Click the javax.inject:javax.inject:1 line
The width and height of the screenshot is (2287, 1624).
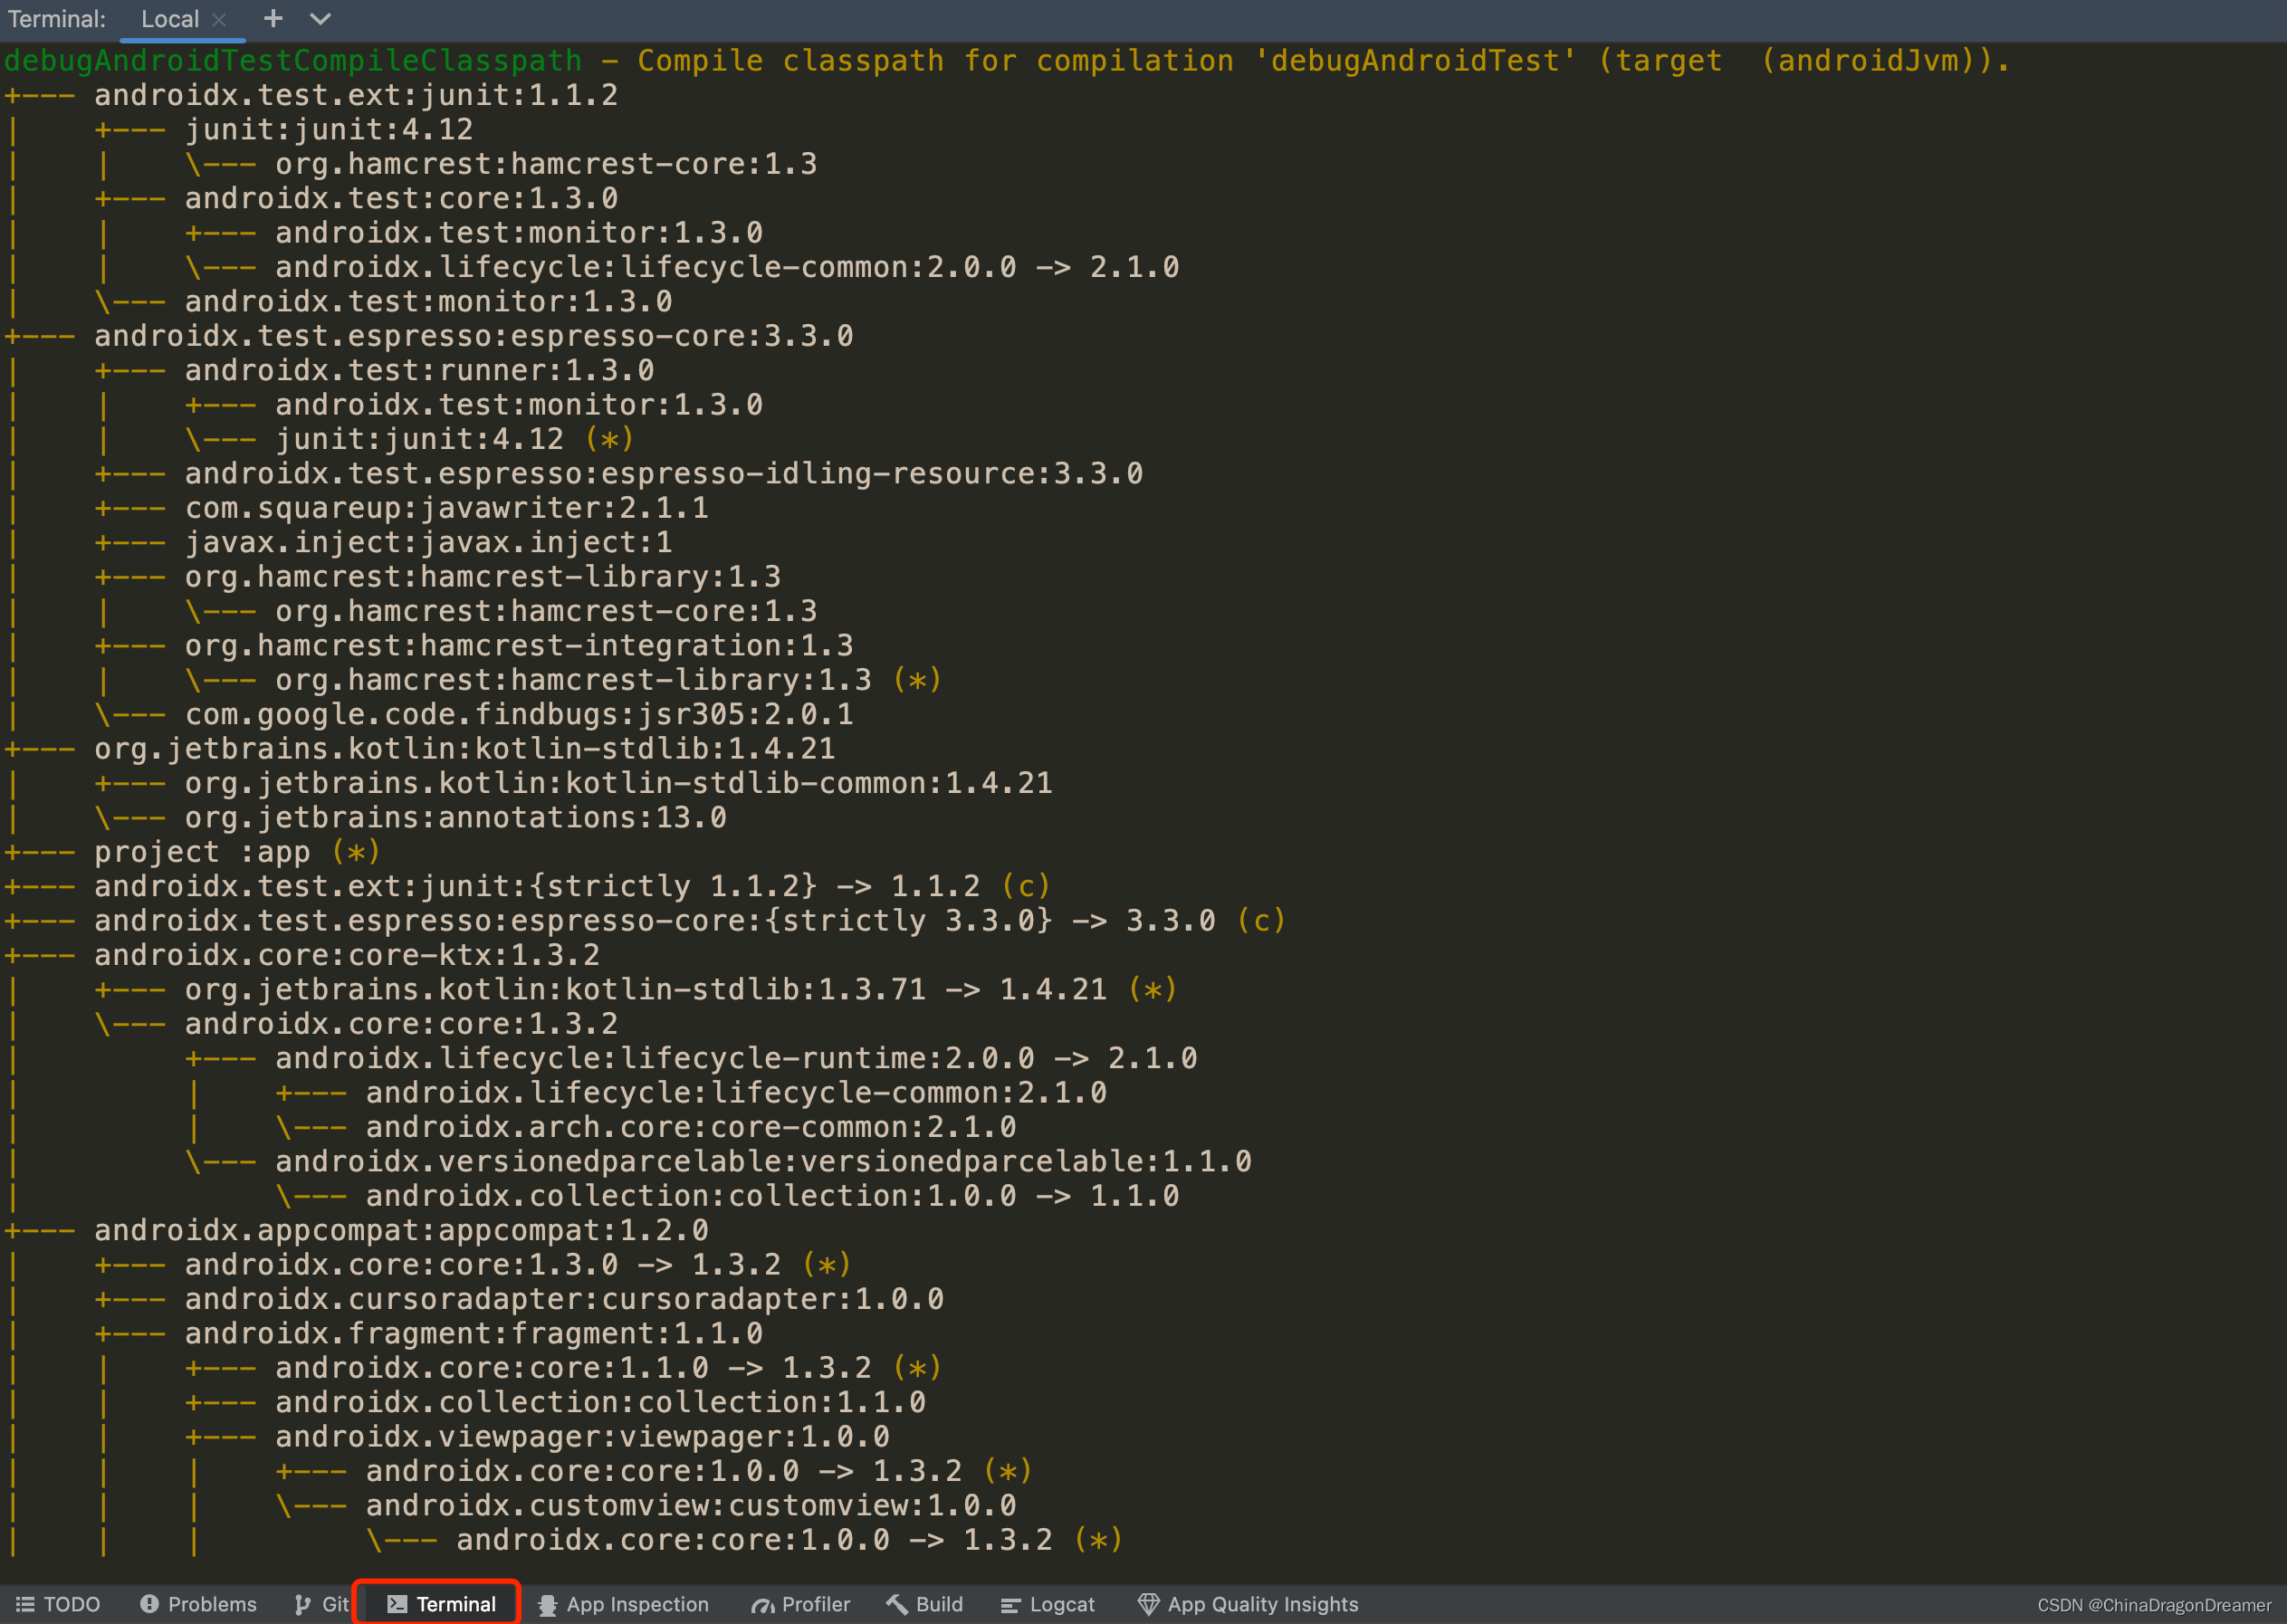tap(428, 542)
